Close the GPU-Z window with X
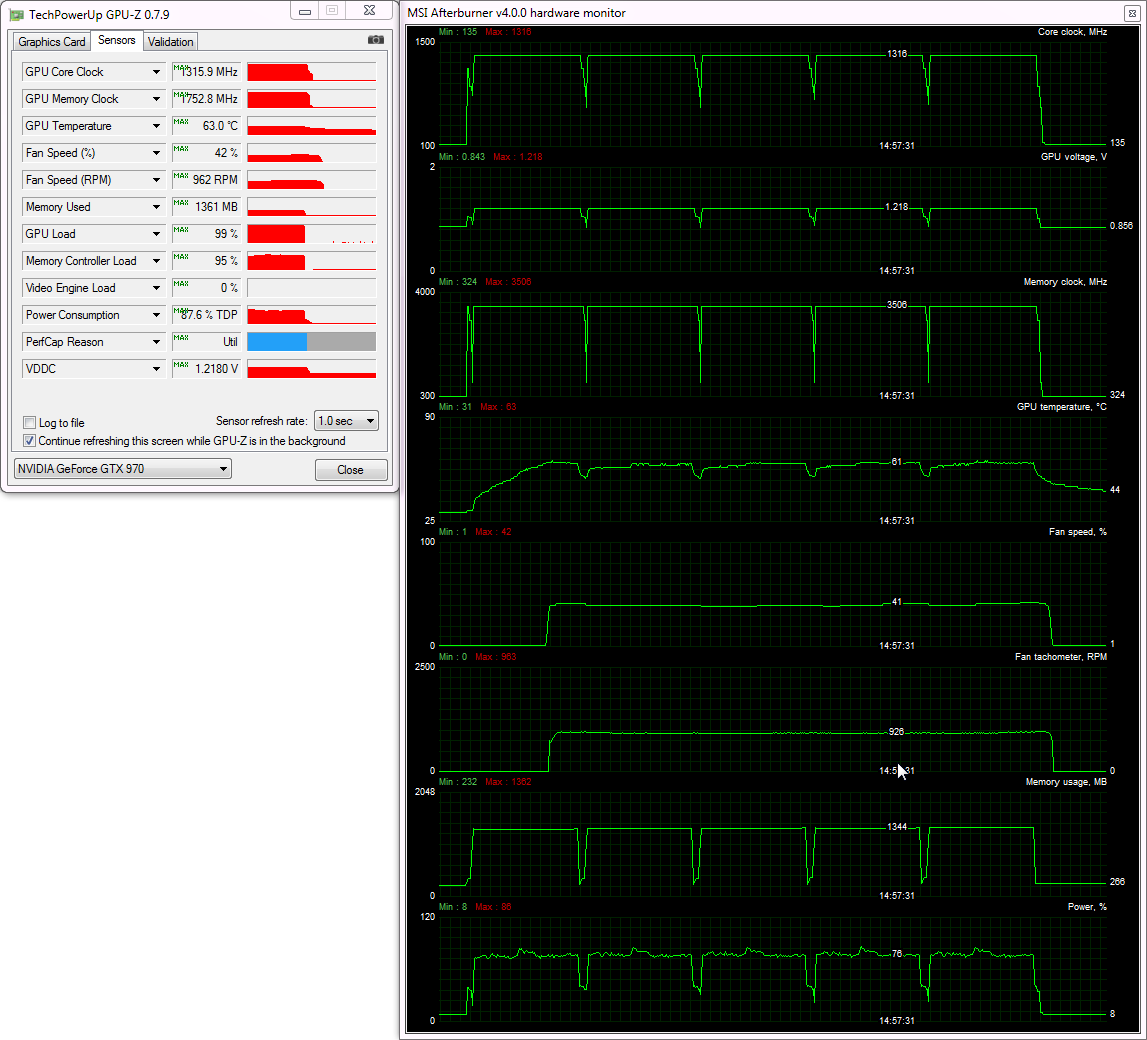 click(369, 11)
